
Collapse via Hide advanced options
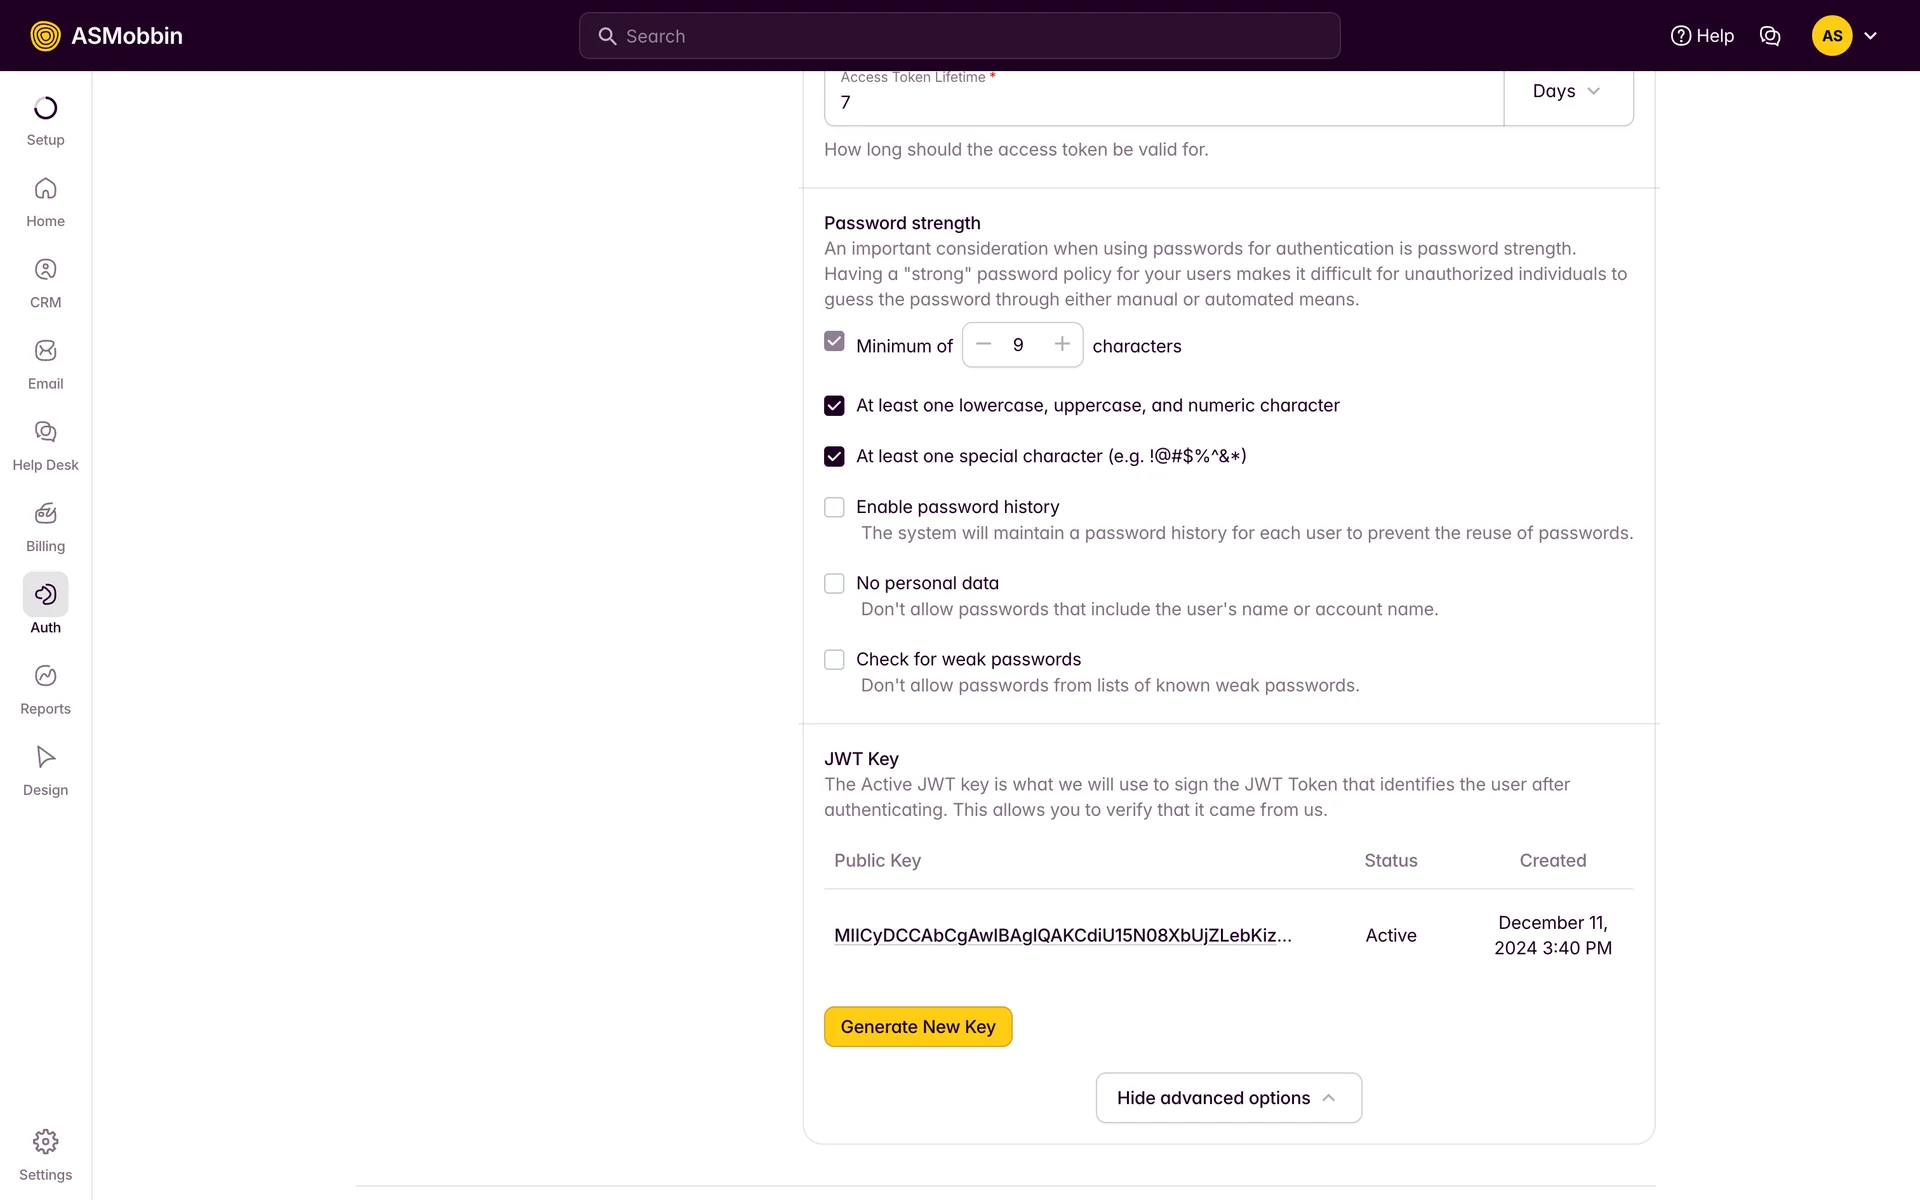point(1228,1098)
